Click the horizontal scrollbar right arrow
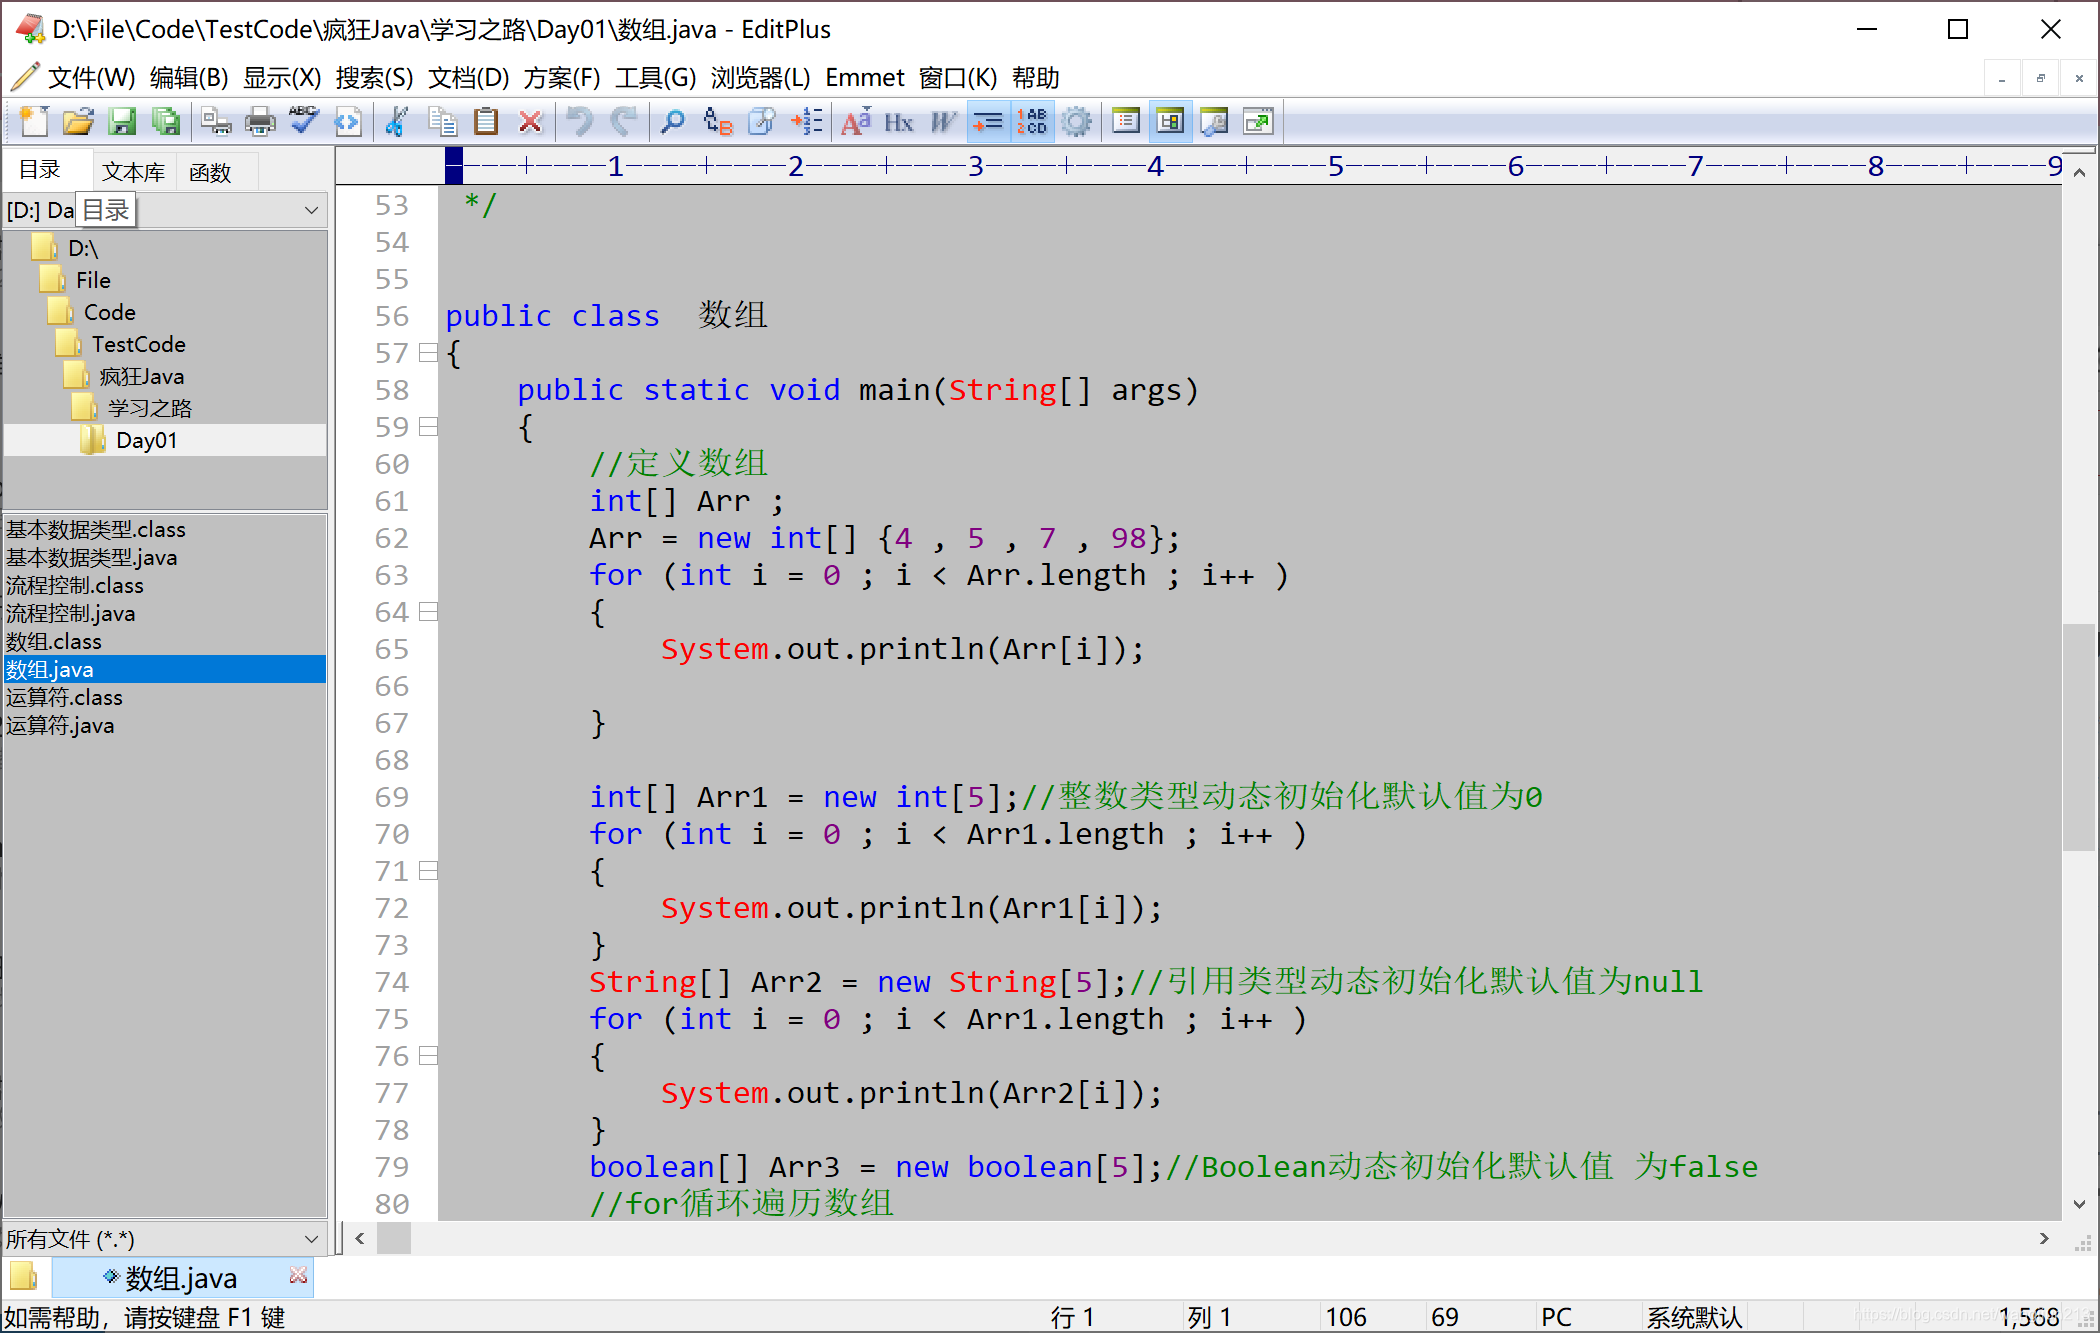This screenshot has width=2100, height=1333. tap(2043, 1239)
